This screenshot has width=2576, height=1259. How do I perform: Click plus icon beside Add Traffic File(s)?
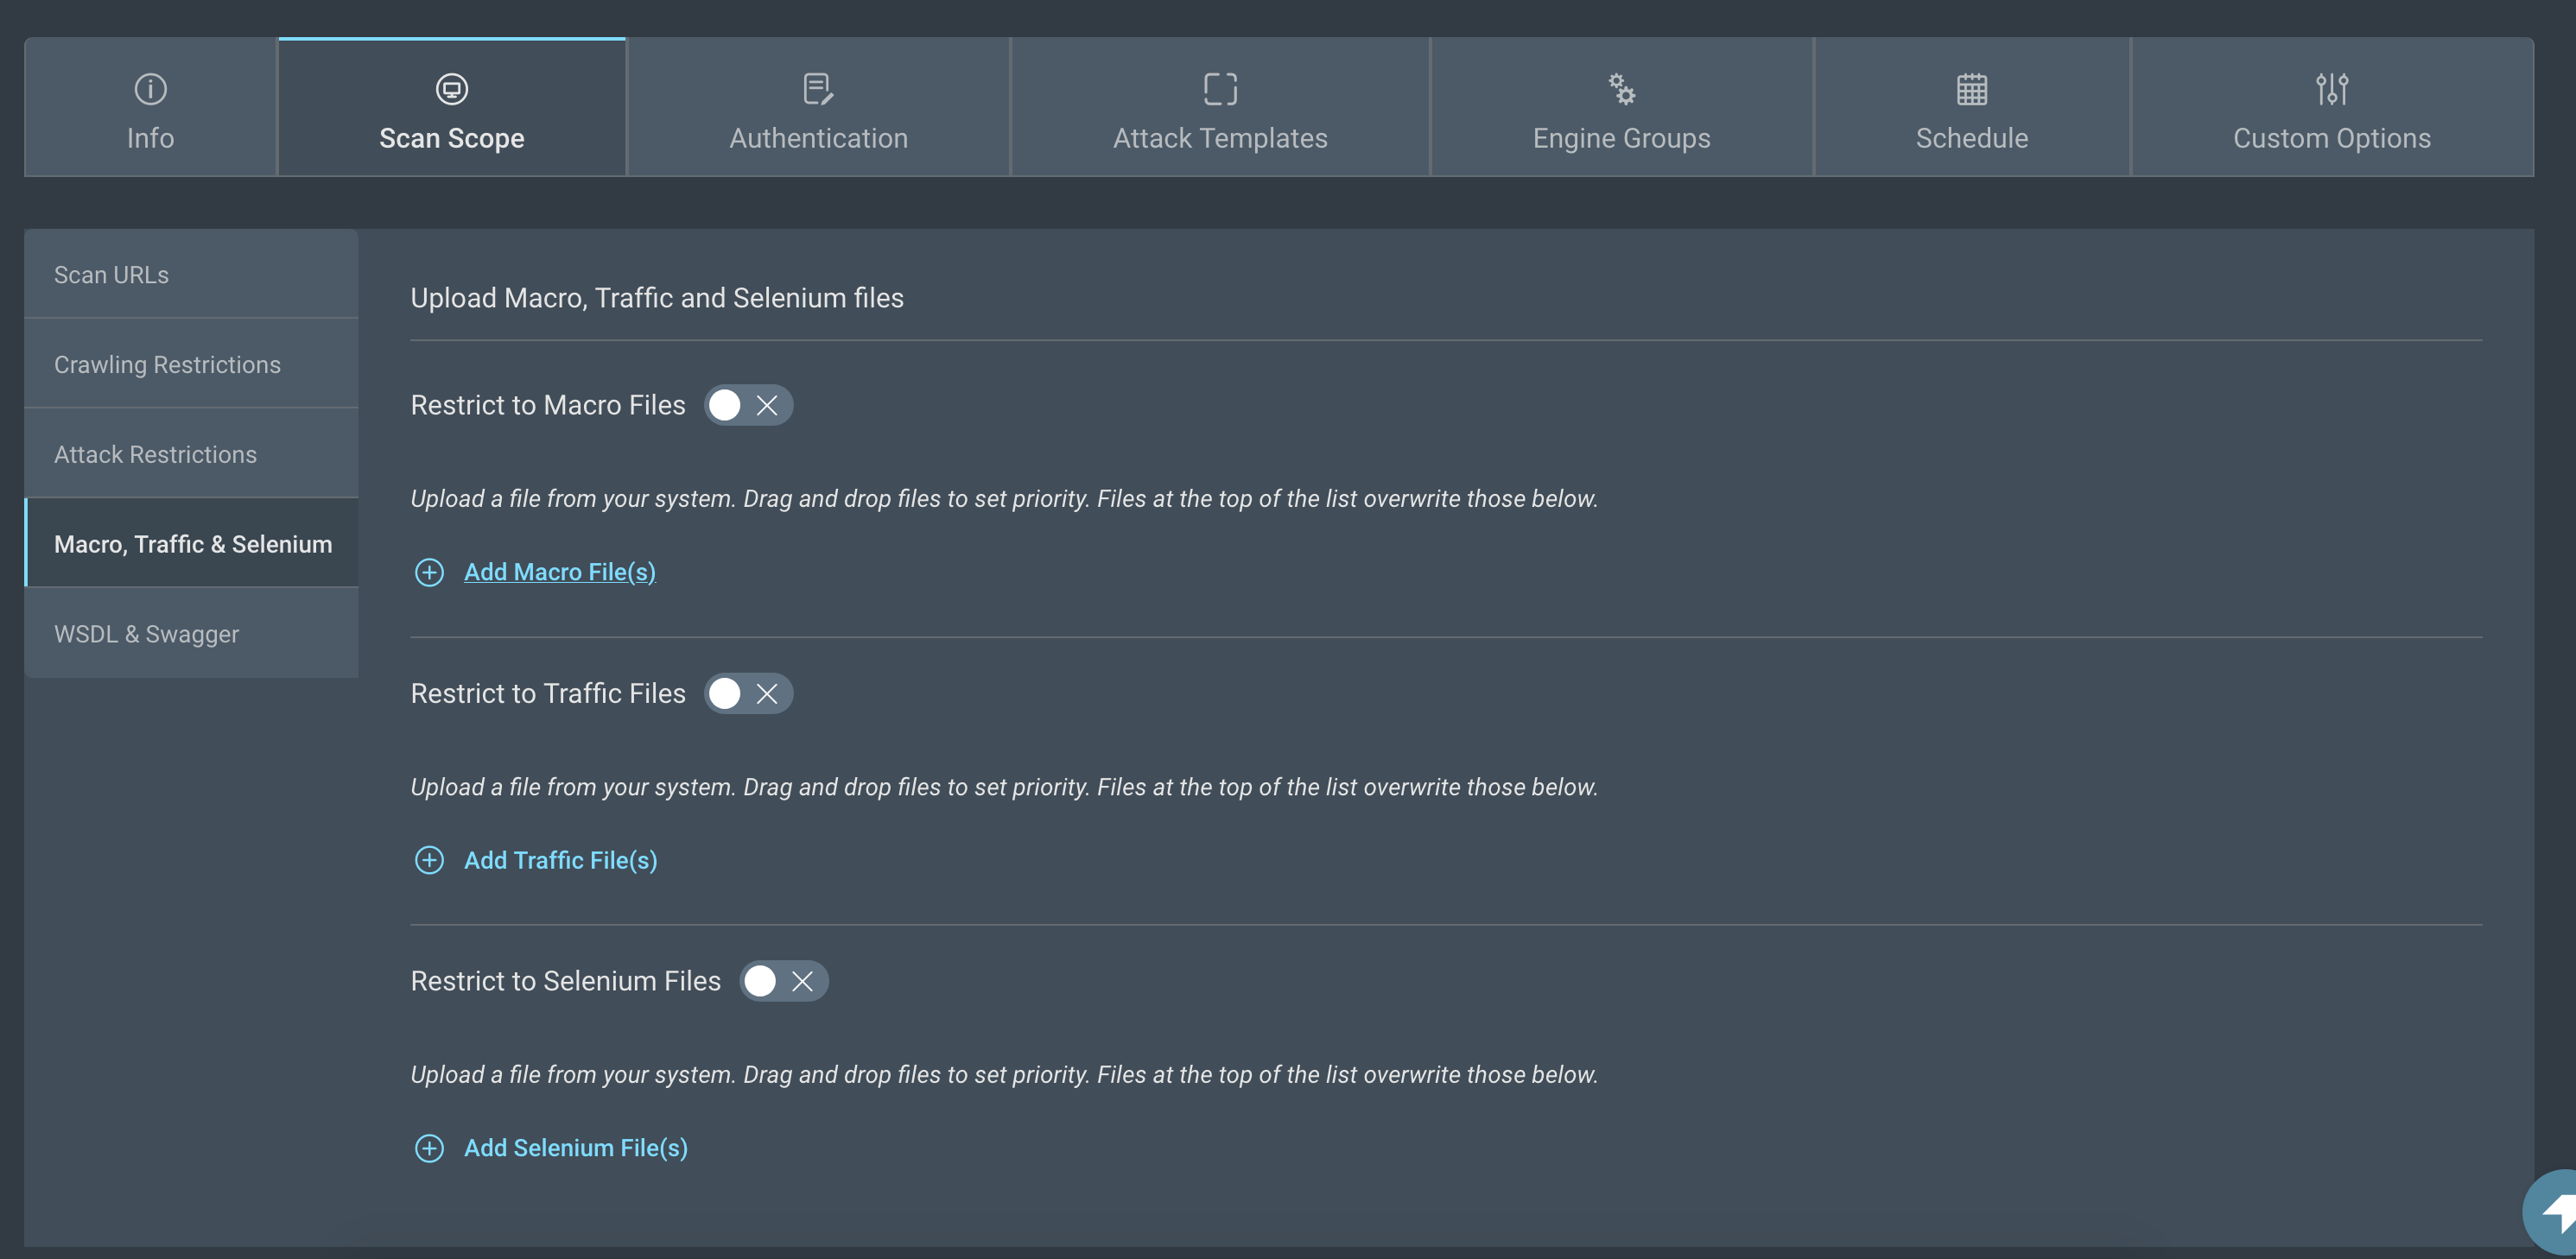click(429, 860)
